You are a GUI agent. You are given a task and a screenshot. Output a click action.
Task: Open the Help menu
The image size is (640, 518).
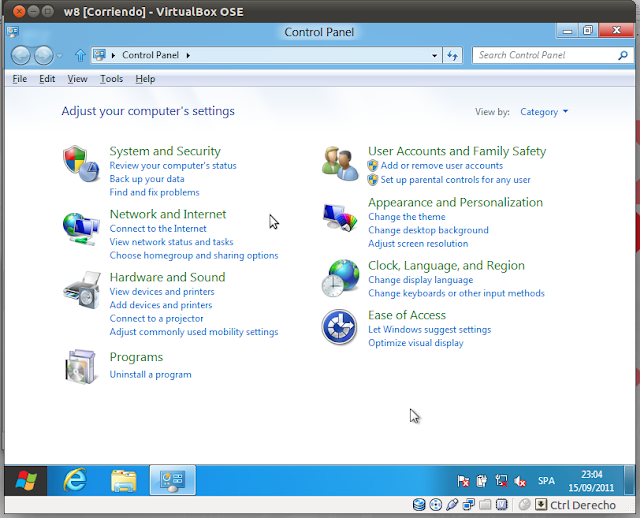coord(145,79)
